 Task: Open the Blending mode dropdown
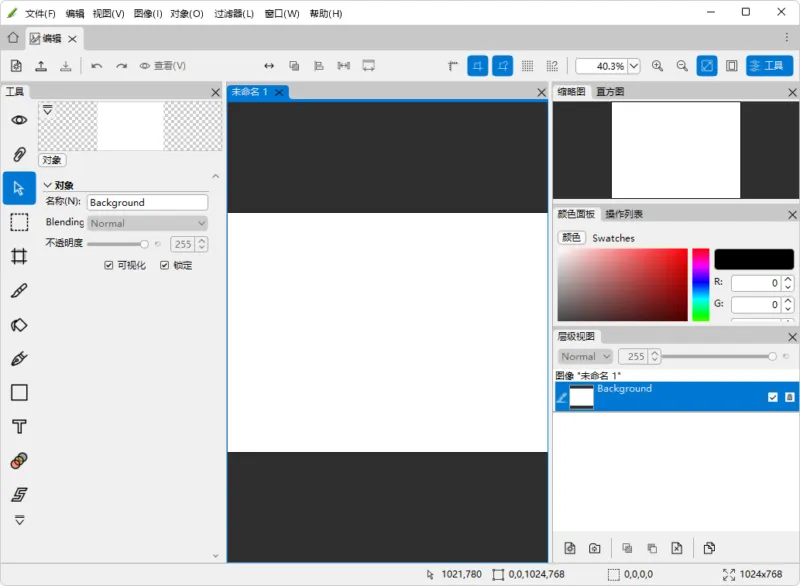click(x=147, y=223)
